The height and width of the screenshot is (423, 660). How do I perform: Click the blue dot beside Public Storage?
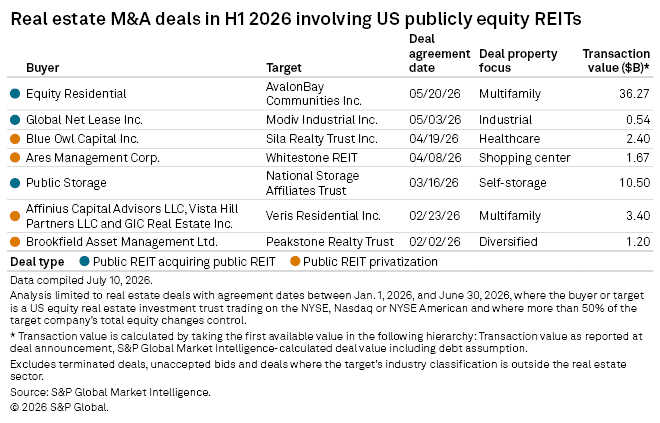15,183
